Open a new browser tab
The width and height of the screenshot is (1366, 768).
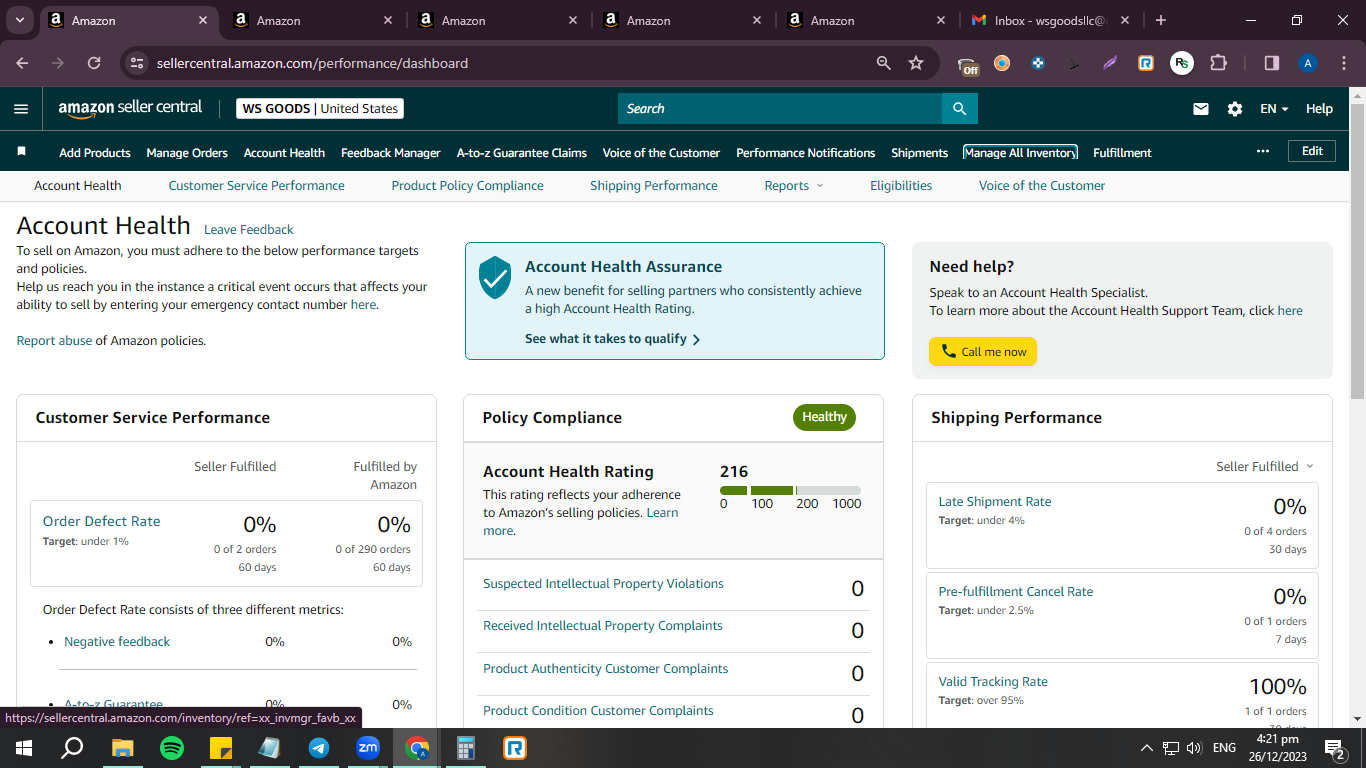tap(1160, 20)
